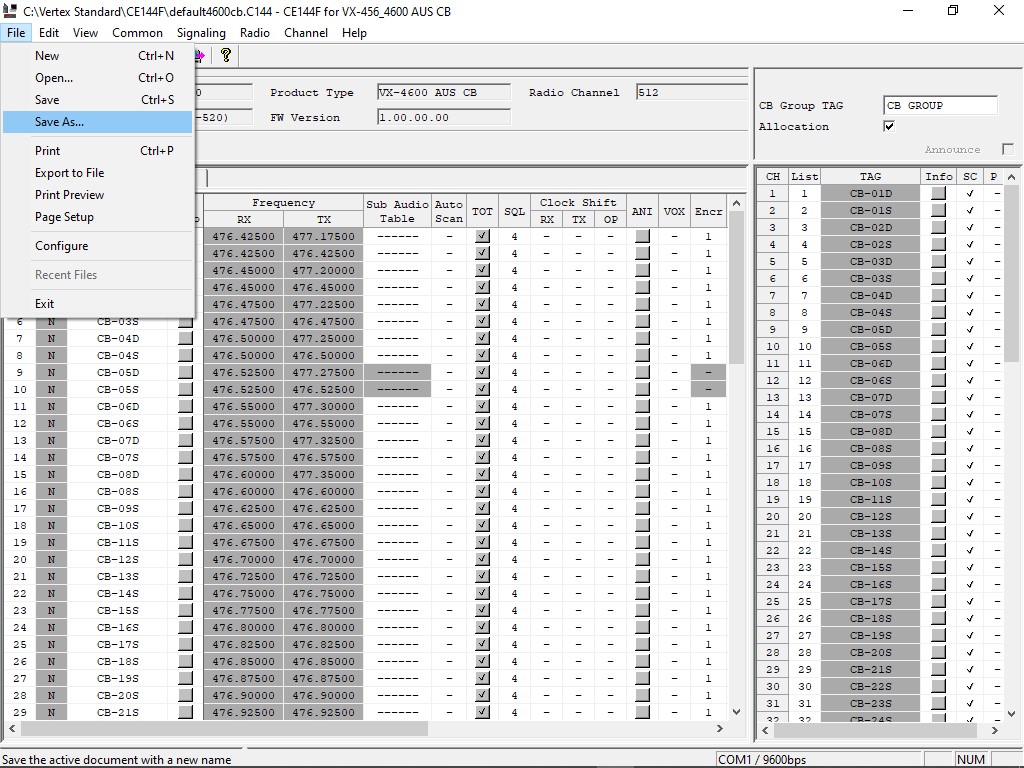CB Group list horizontal scrollbar right arrow
This screenshot has width=1024, height=768.
click(994, 731)
